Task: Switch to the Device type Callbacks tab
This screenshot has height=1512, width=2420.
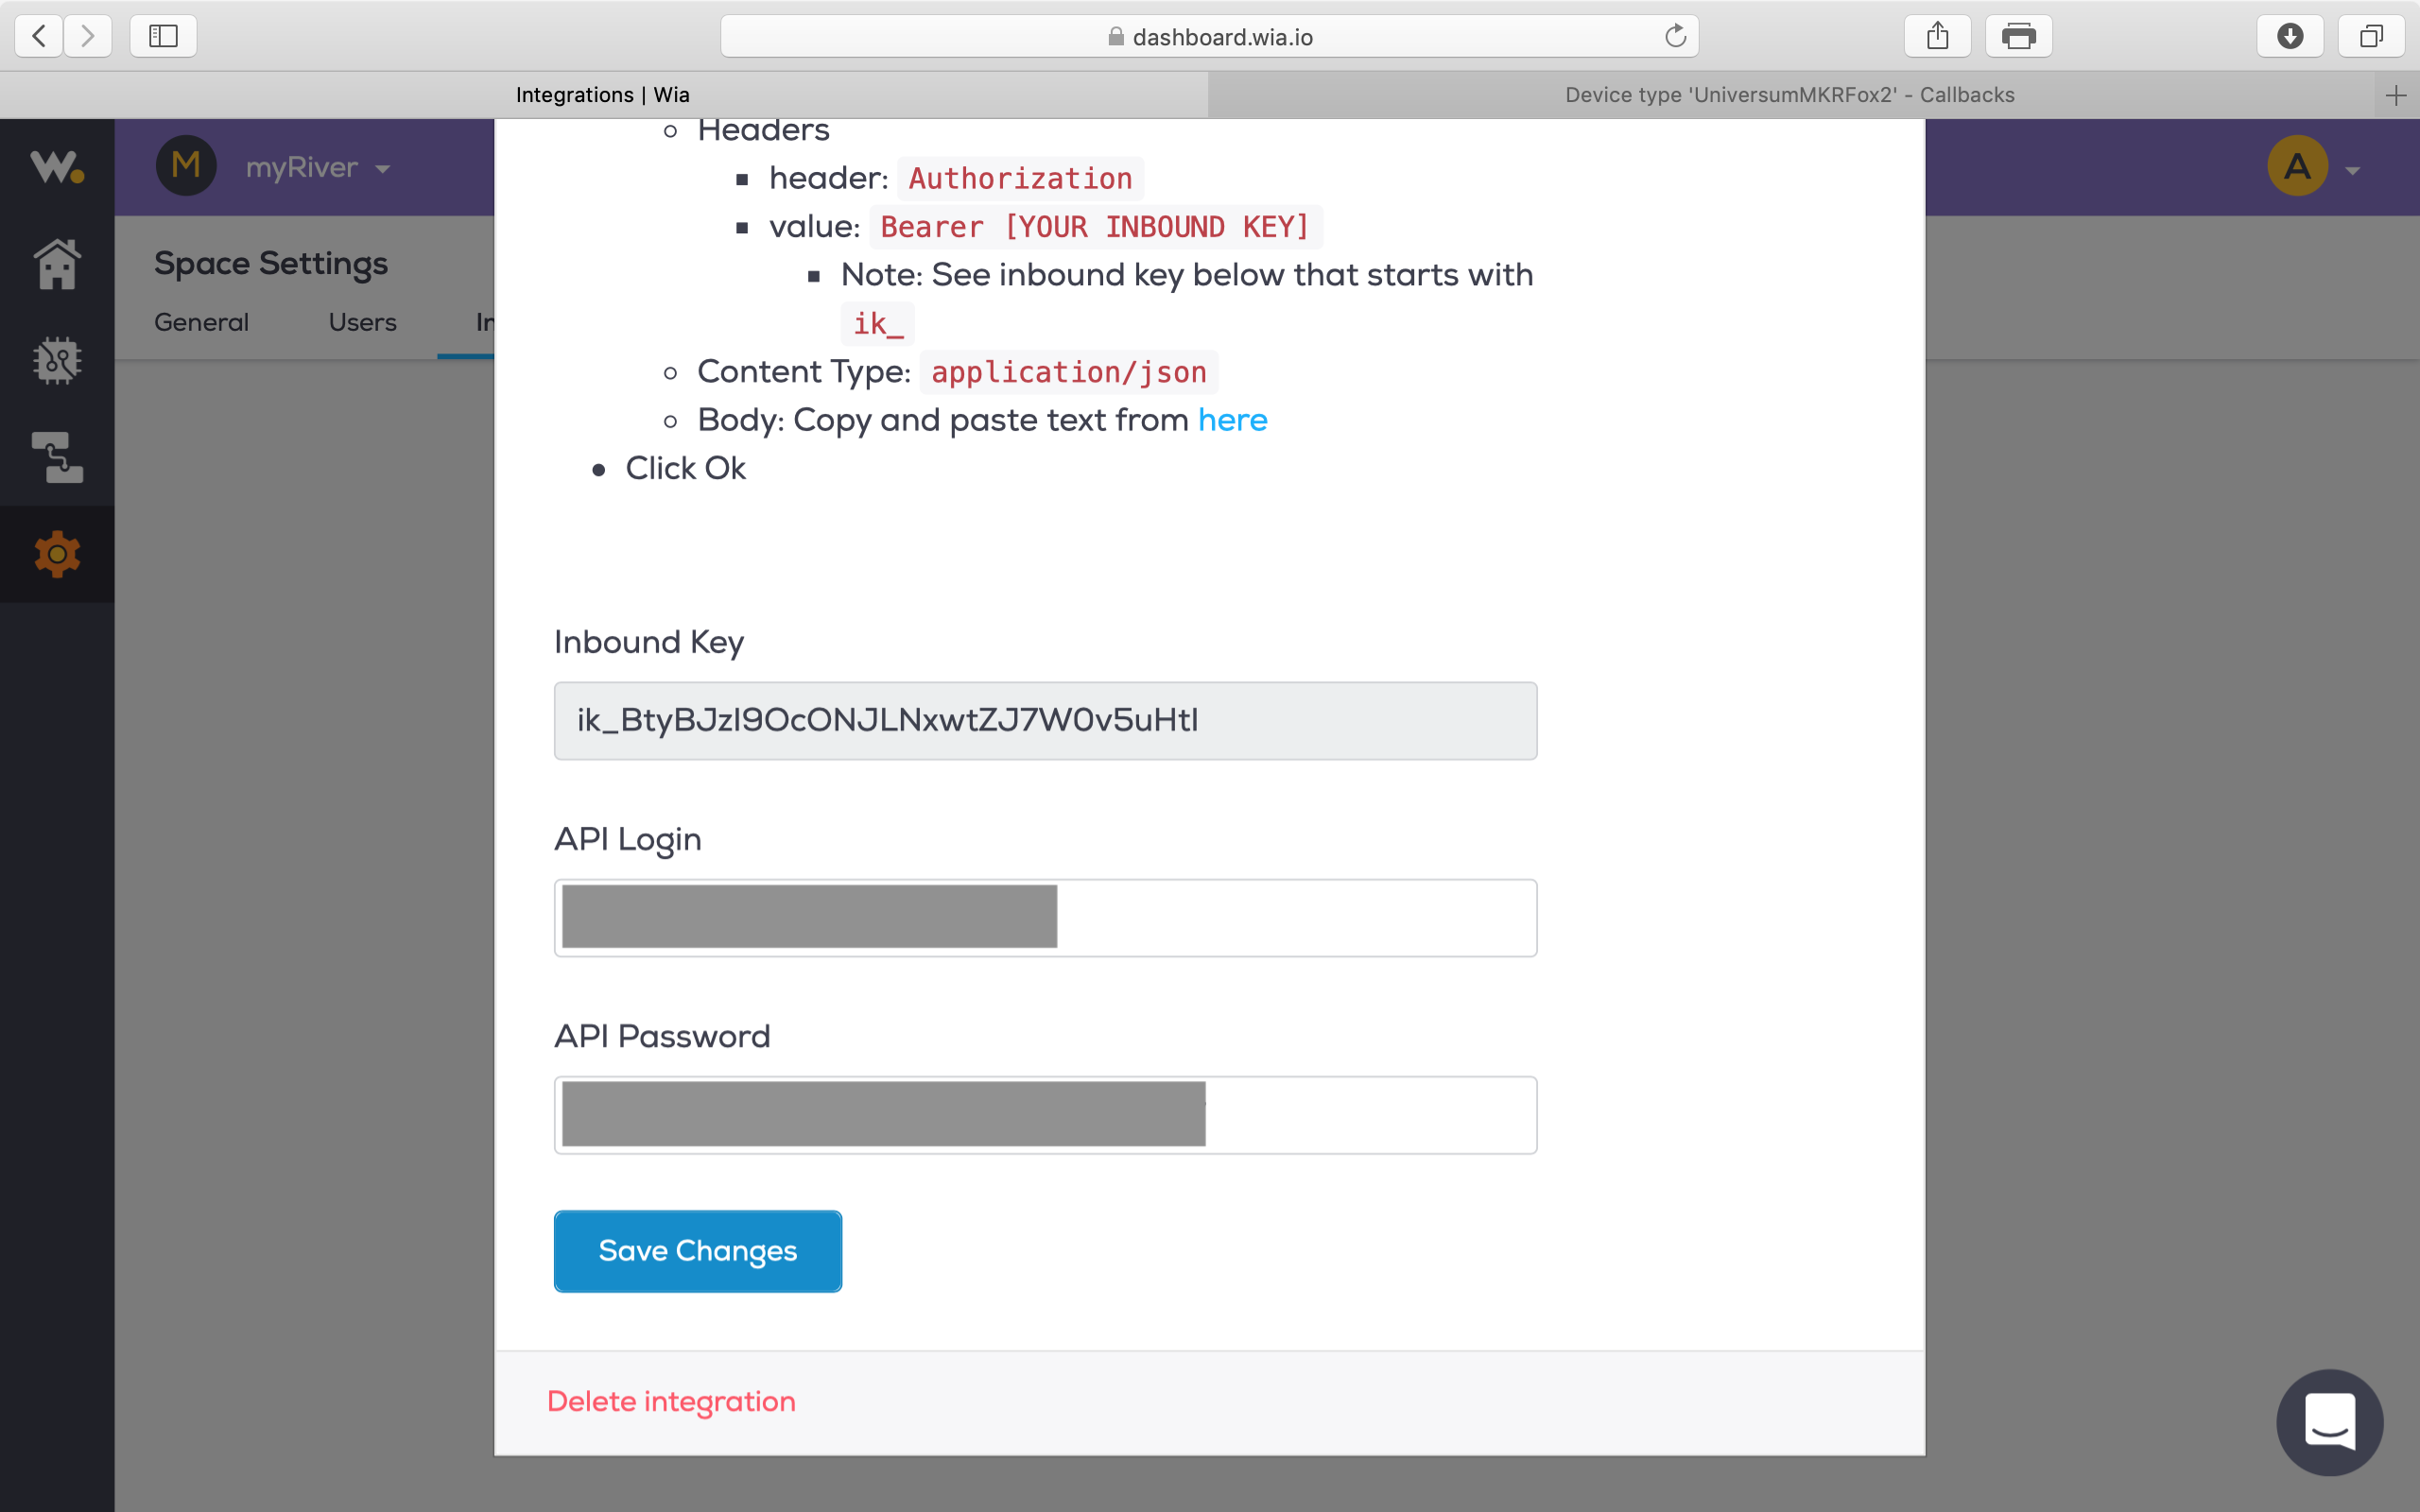Action: pyautogui.click(x=1789, y=95)
